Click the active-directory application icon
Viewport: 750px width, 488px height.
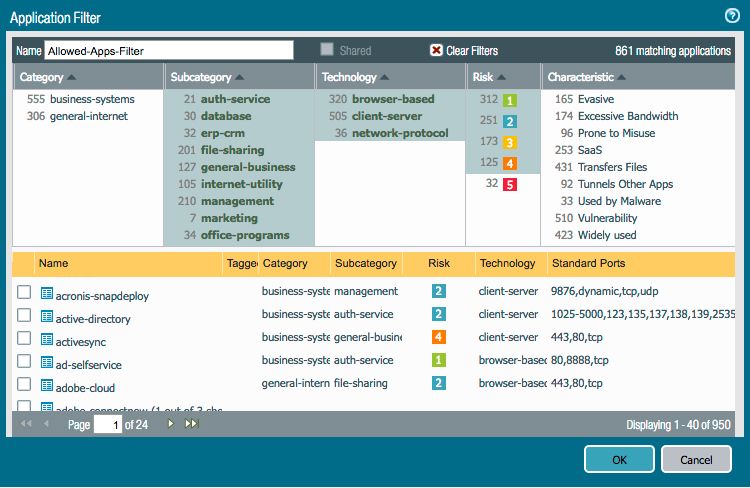point(46,316)
